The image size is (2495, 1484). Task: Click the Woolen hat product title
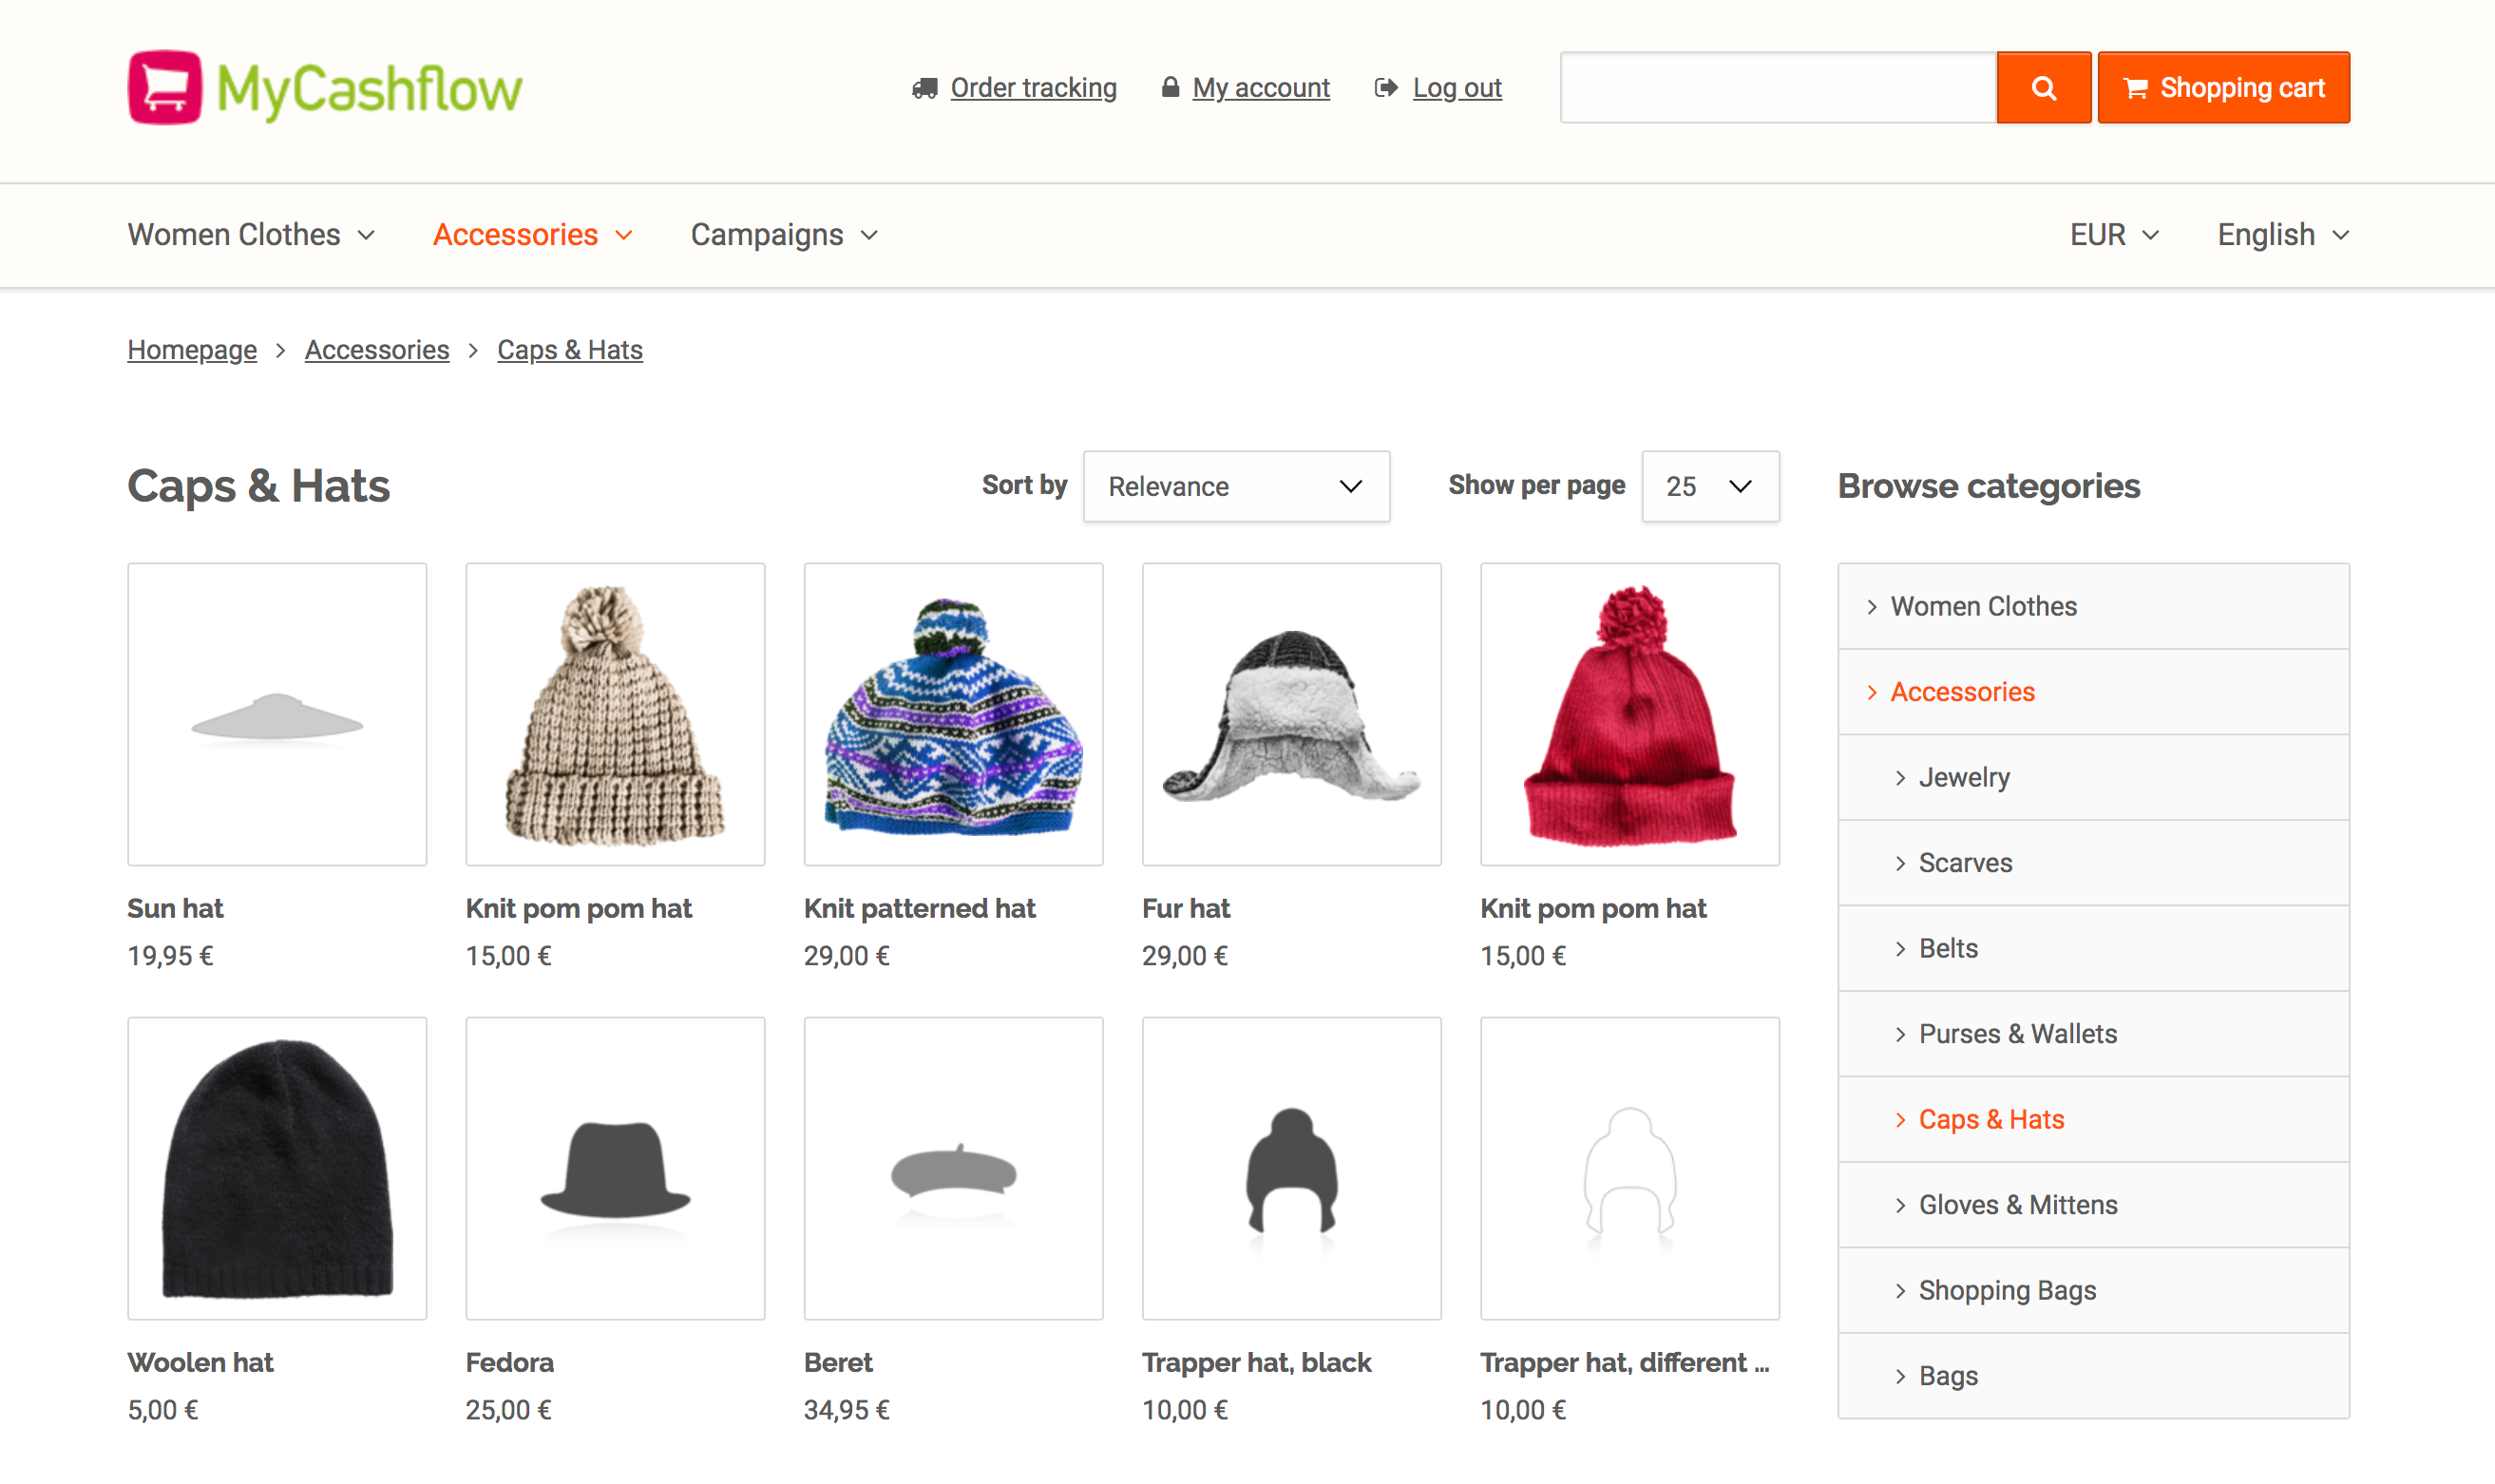click(x=200, y=1362)
